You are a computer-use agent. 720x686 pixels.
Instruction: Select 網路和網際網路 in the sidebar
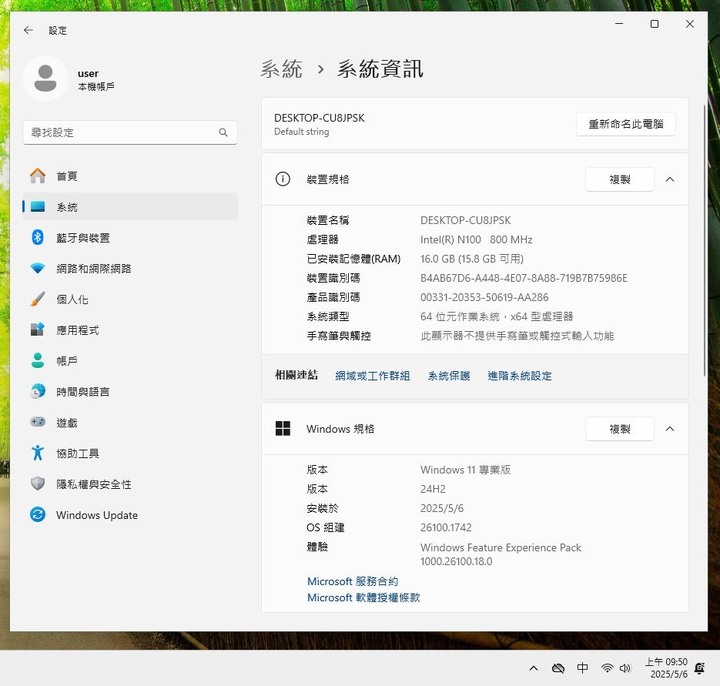click(130, 268)
